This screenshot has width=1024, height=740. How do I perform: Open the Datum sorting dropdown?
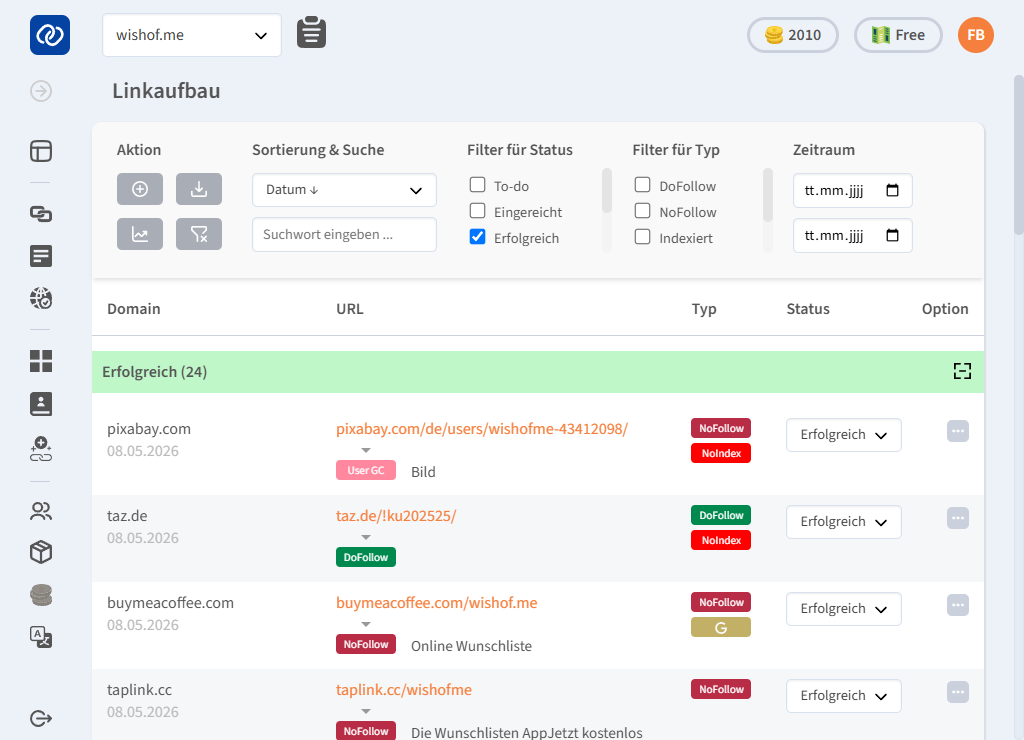coord(344,190)
